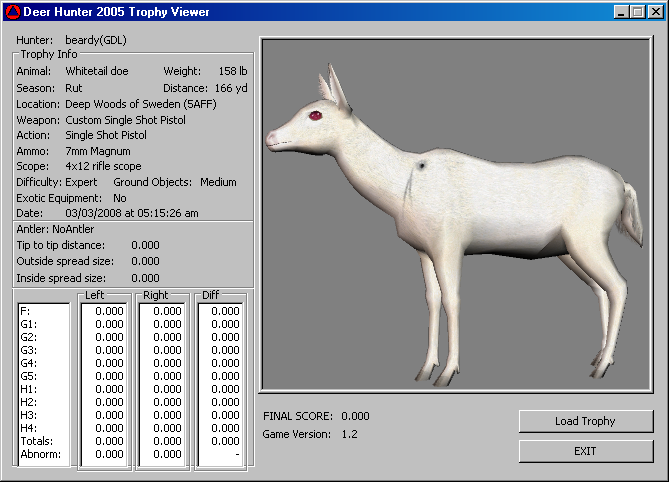Click the G5: row label
This screenshot has width=669, height=482.
(29, 376)
